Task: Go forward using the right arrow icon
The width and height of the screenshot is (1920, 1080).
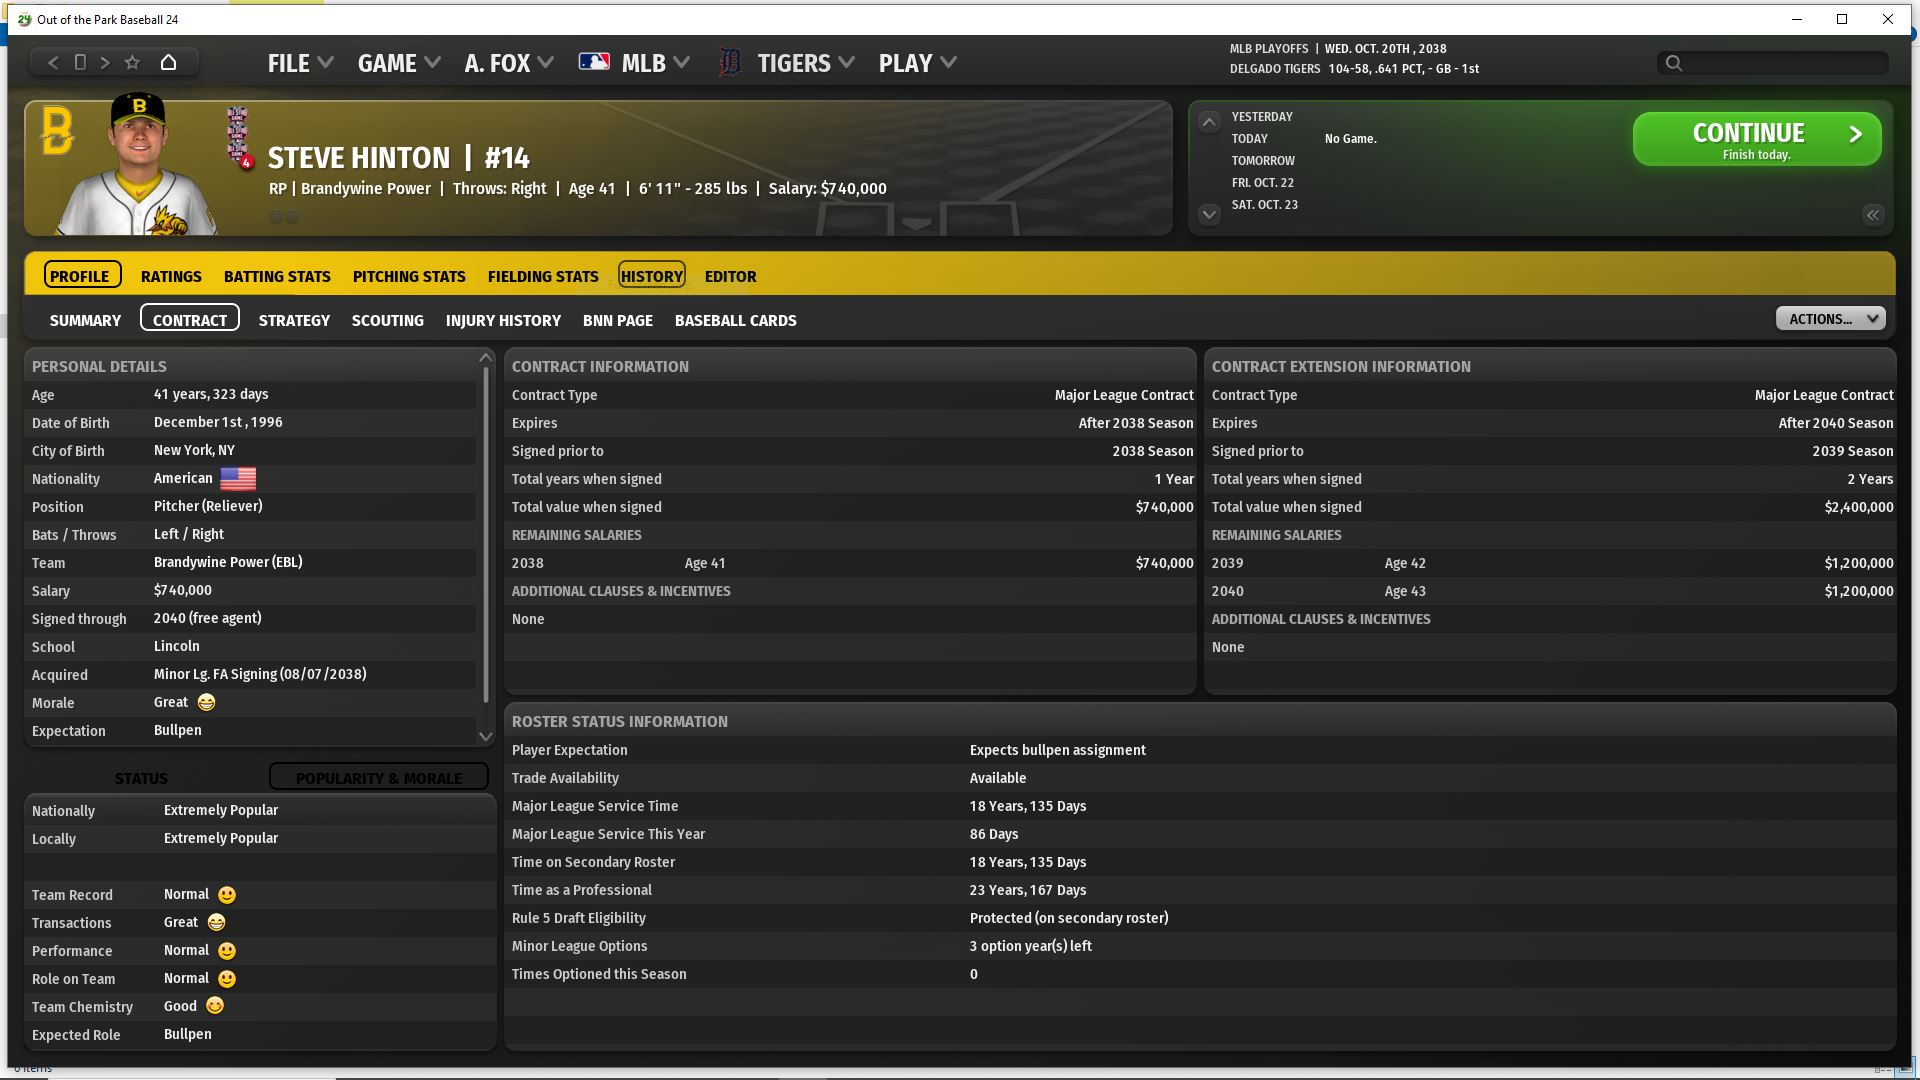Action: [105, 62]
